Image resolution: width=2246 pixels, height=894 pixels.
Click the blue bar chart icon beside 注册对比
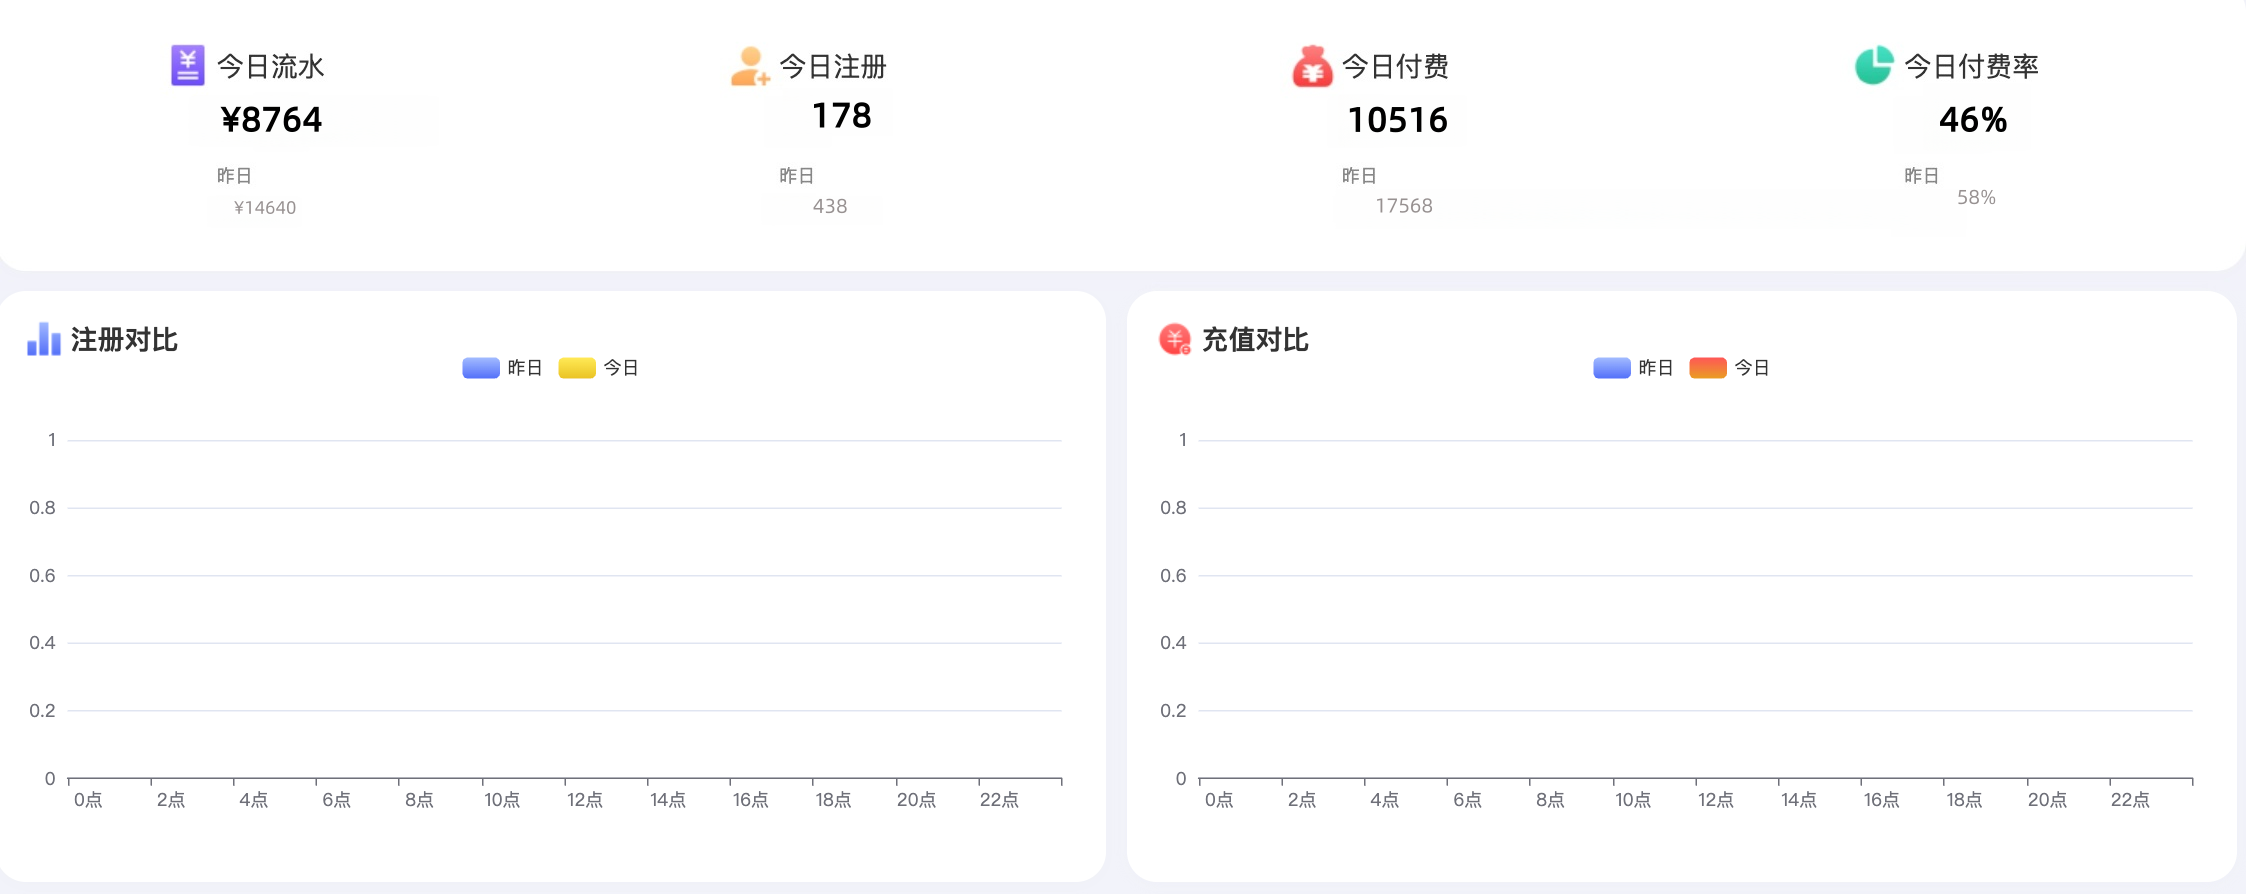(44, 340)
